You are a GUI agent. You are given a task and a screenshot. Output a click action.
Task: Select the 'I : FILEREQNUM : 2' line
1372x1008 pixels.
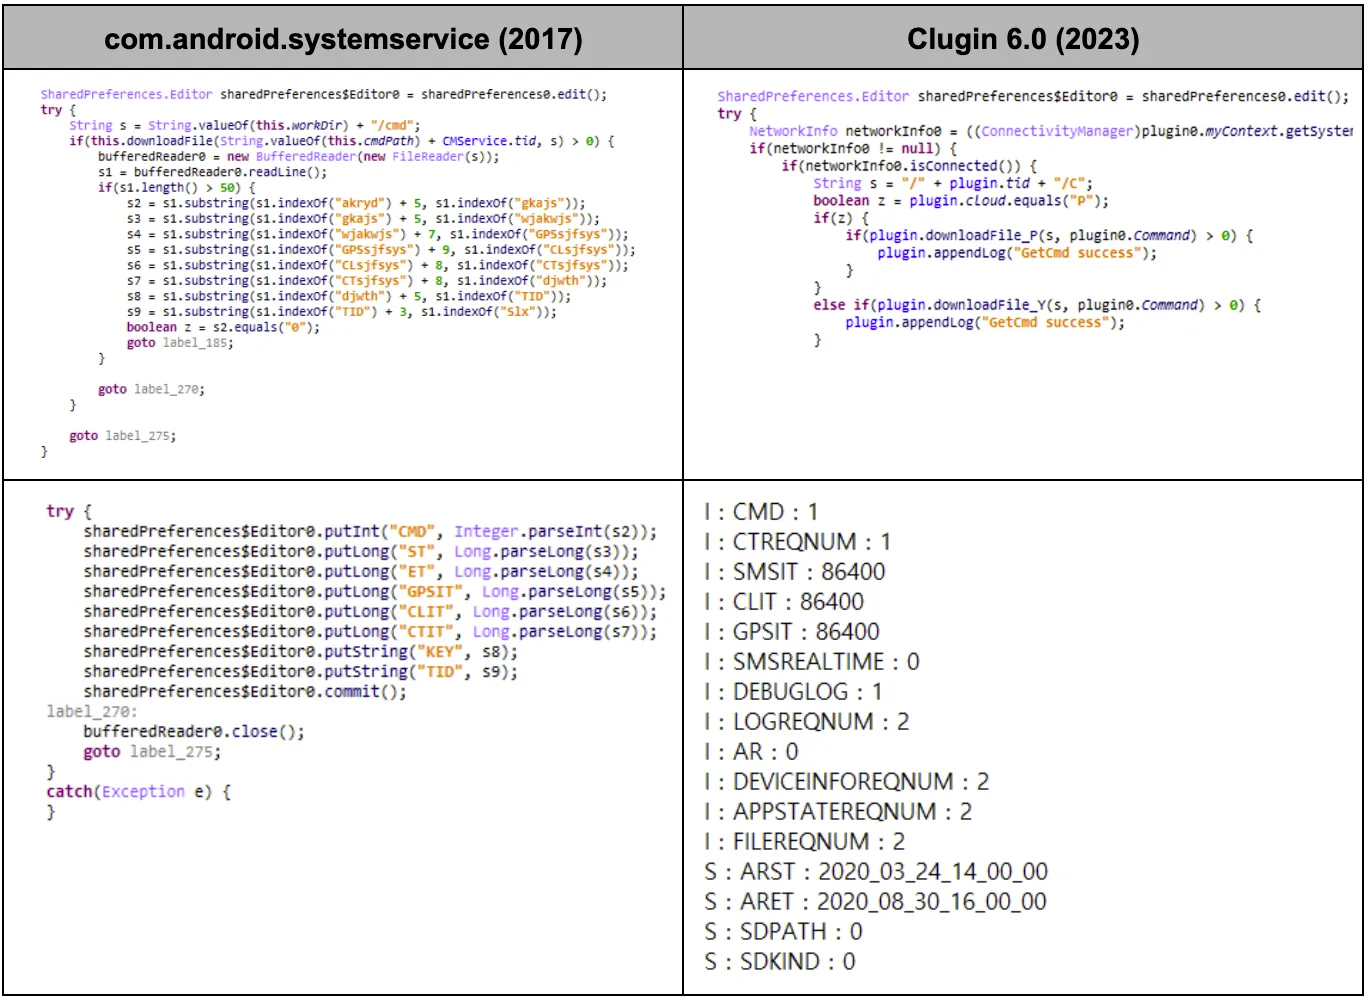[804, 842]
